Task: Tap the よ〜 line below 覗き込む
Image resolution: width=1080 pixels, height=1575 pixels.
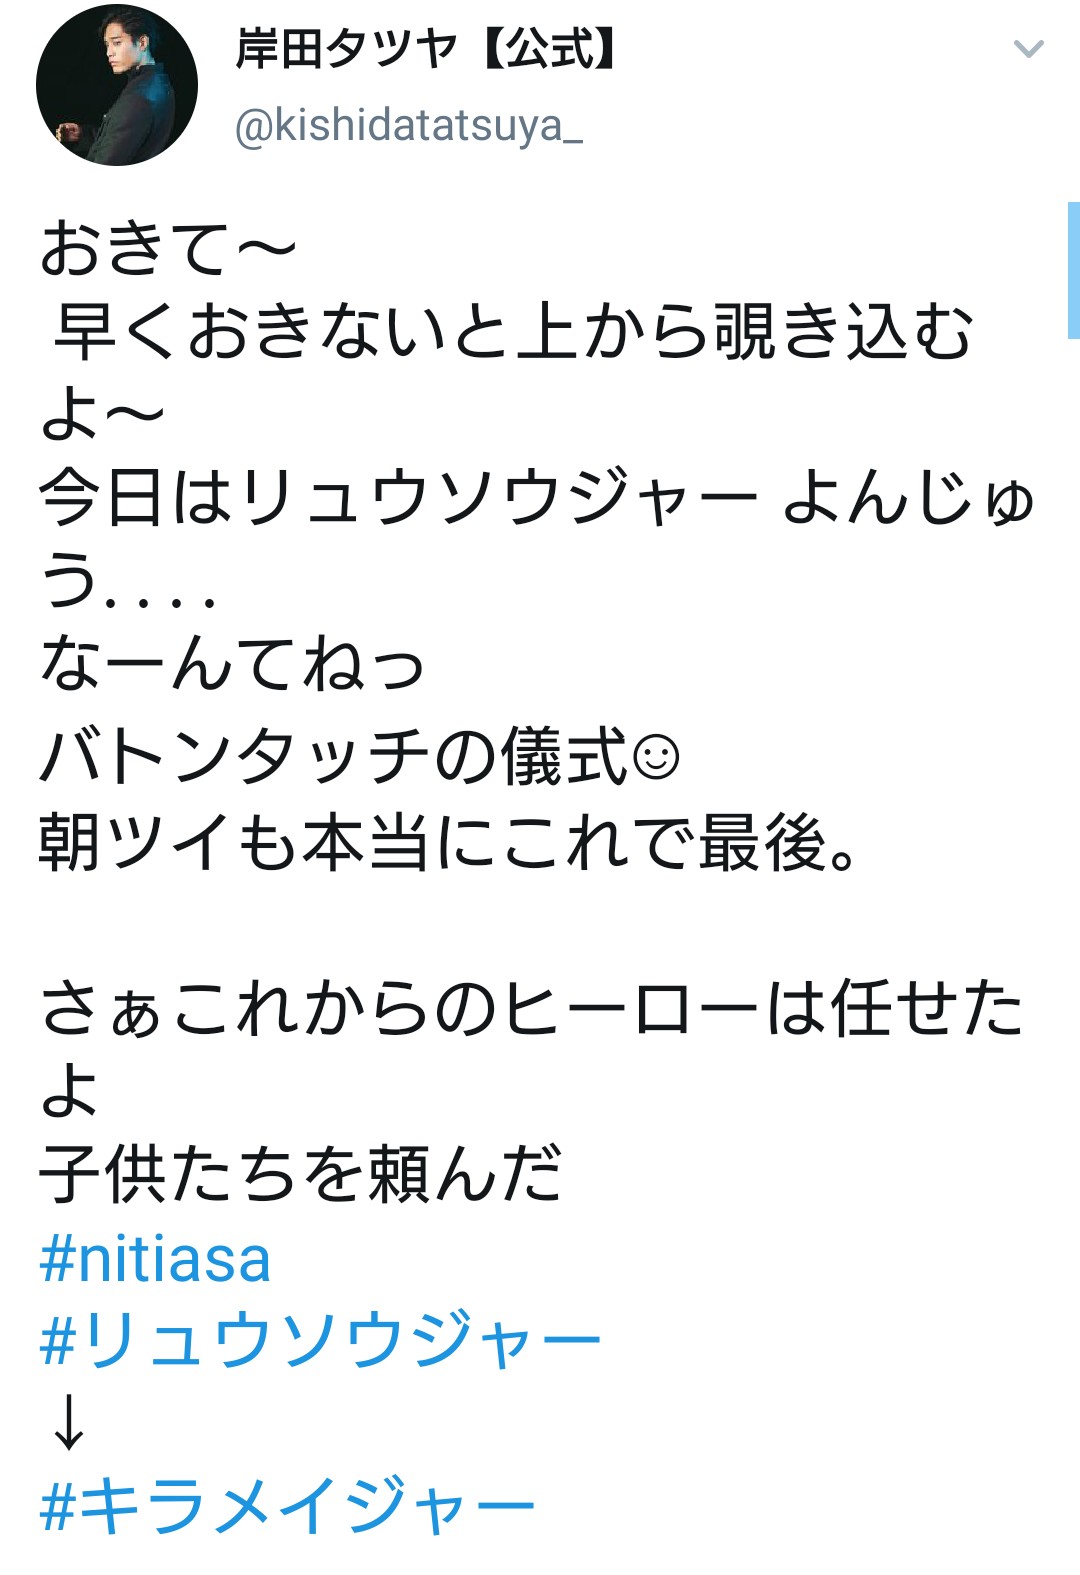Action: coord(102,415)
